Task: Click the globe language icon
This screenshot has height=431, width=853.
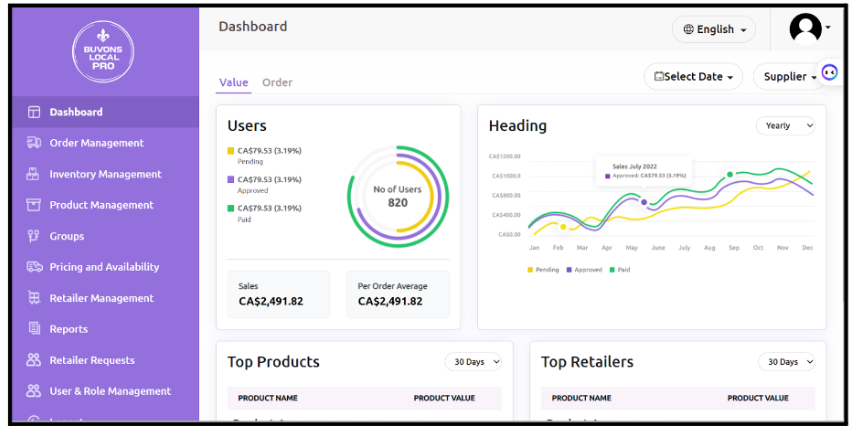Action: click(x=689, y=29)
